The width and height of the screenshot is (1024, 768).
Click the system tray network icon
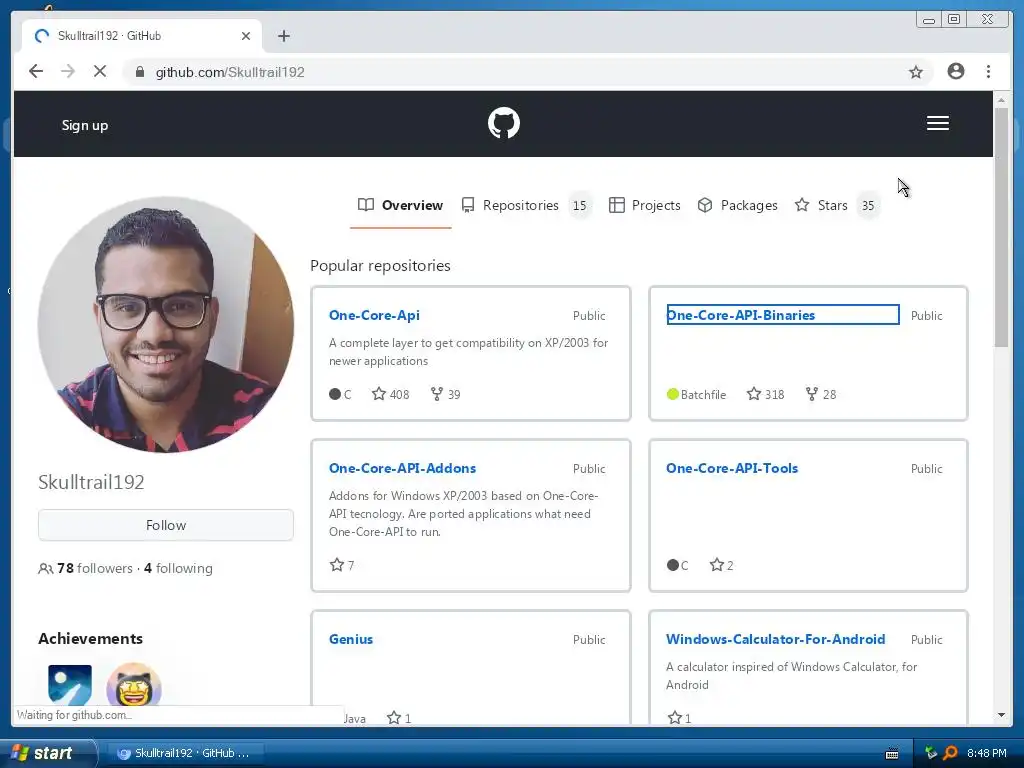[931, 753]
